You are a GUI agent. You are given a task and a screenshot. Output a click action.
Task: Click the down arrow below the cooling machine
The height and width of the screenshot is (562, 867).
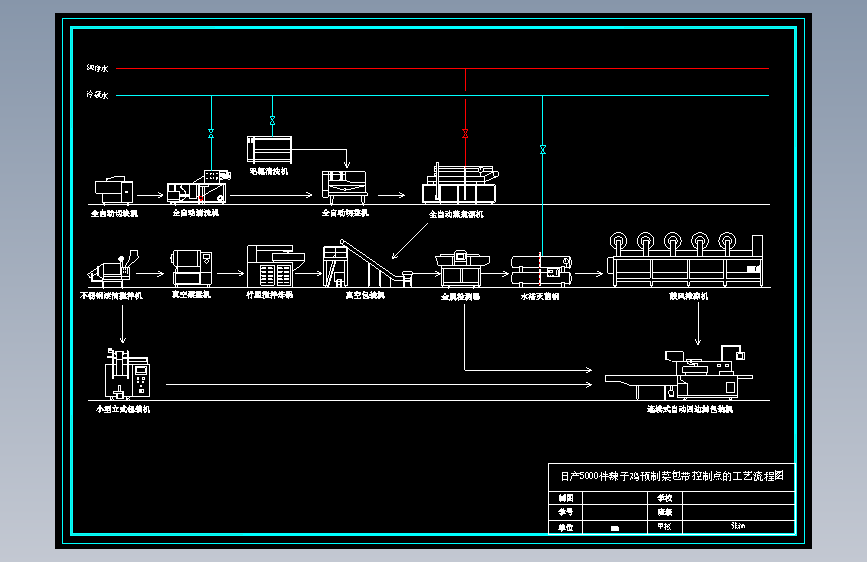click(x=698, y=324)
